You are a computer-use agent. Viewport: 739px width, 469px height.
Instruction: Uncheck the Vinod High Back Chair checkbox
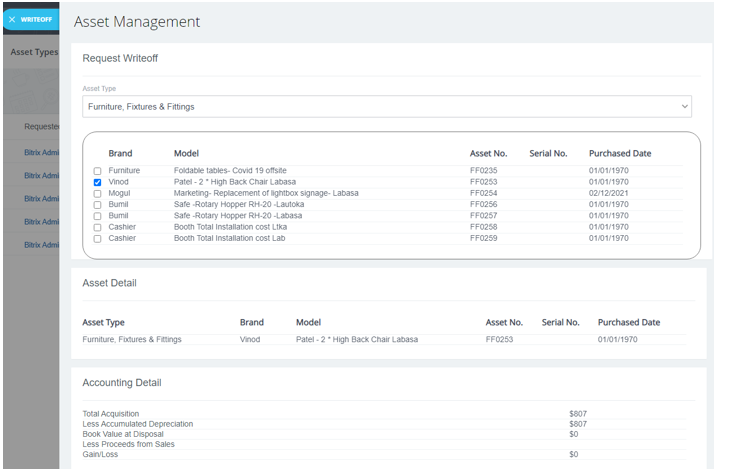point(97,183)
